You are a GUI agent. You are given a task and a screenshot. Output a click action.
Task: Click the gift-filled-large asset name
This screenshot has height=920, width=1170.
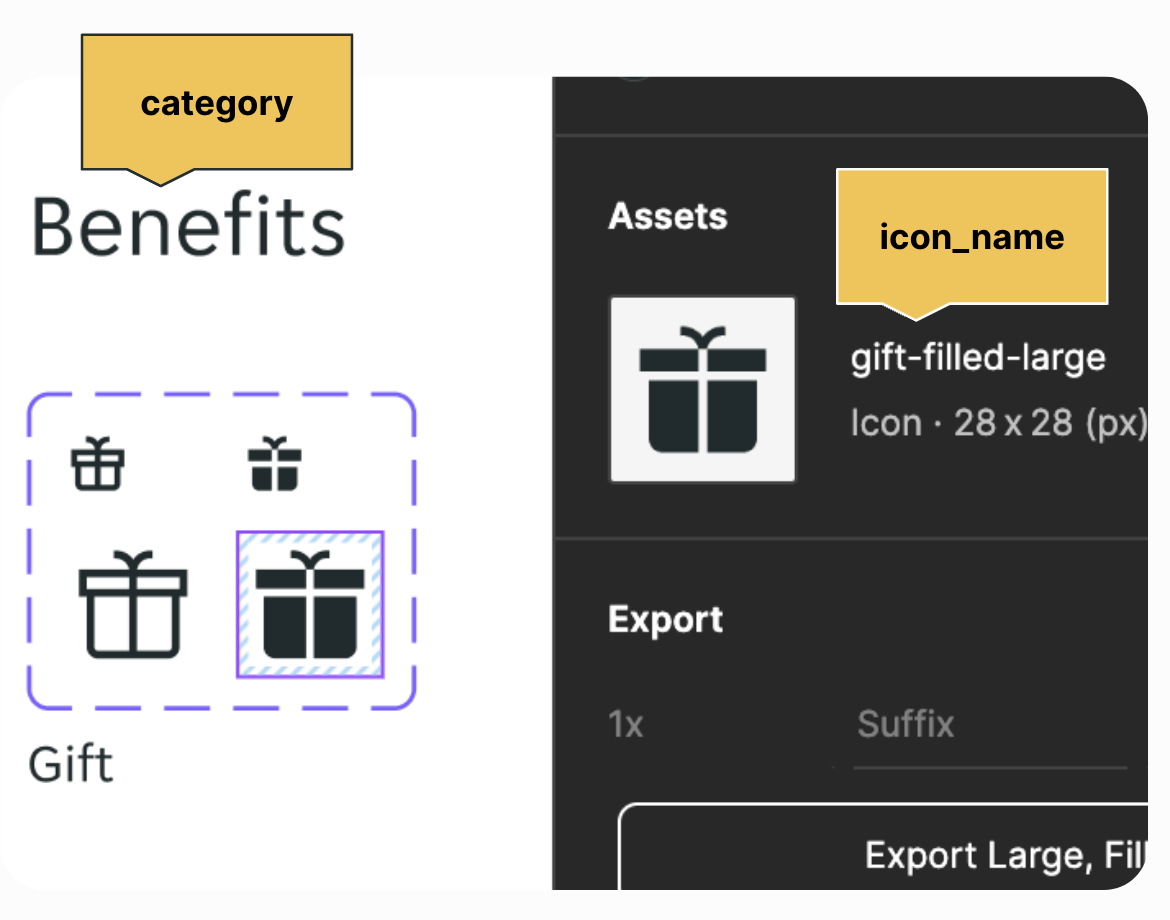pyautogui.click(x=977, y=358)
